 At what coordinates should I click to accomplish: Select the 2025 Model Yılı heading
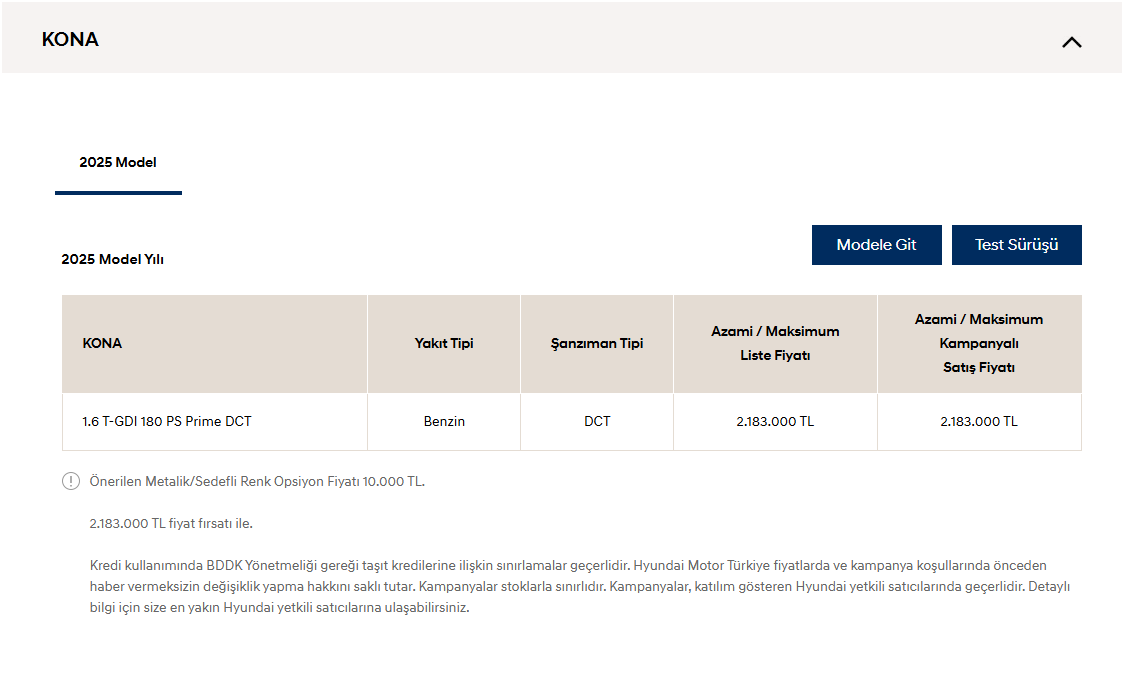(x=112, y=259)
